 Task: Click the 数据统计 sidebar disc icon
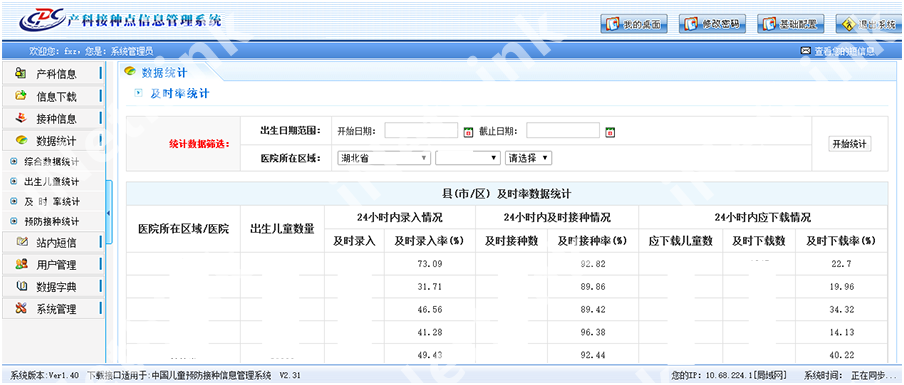[21, 140]
